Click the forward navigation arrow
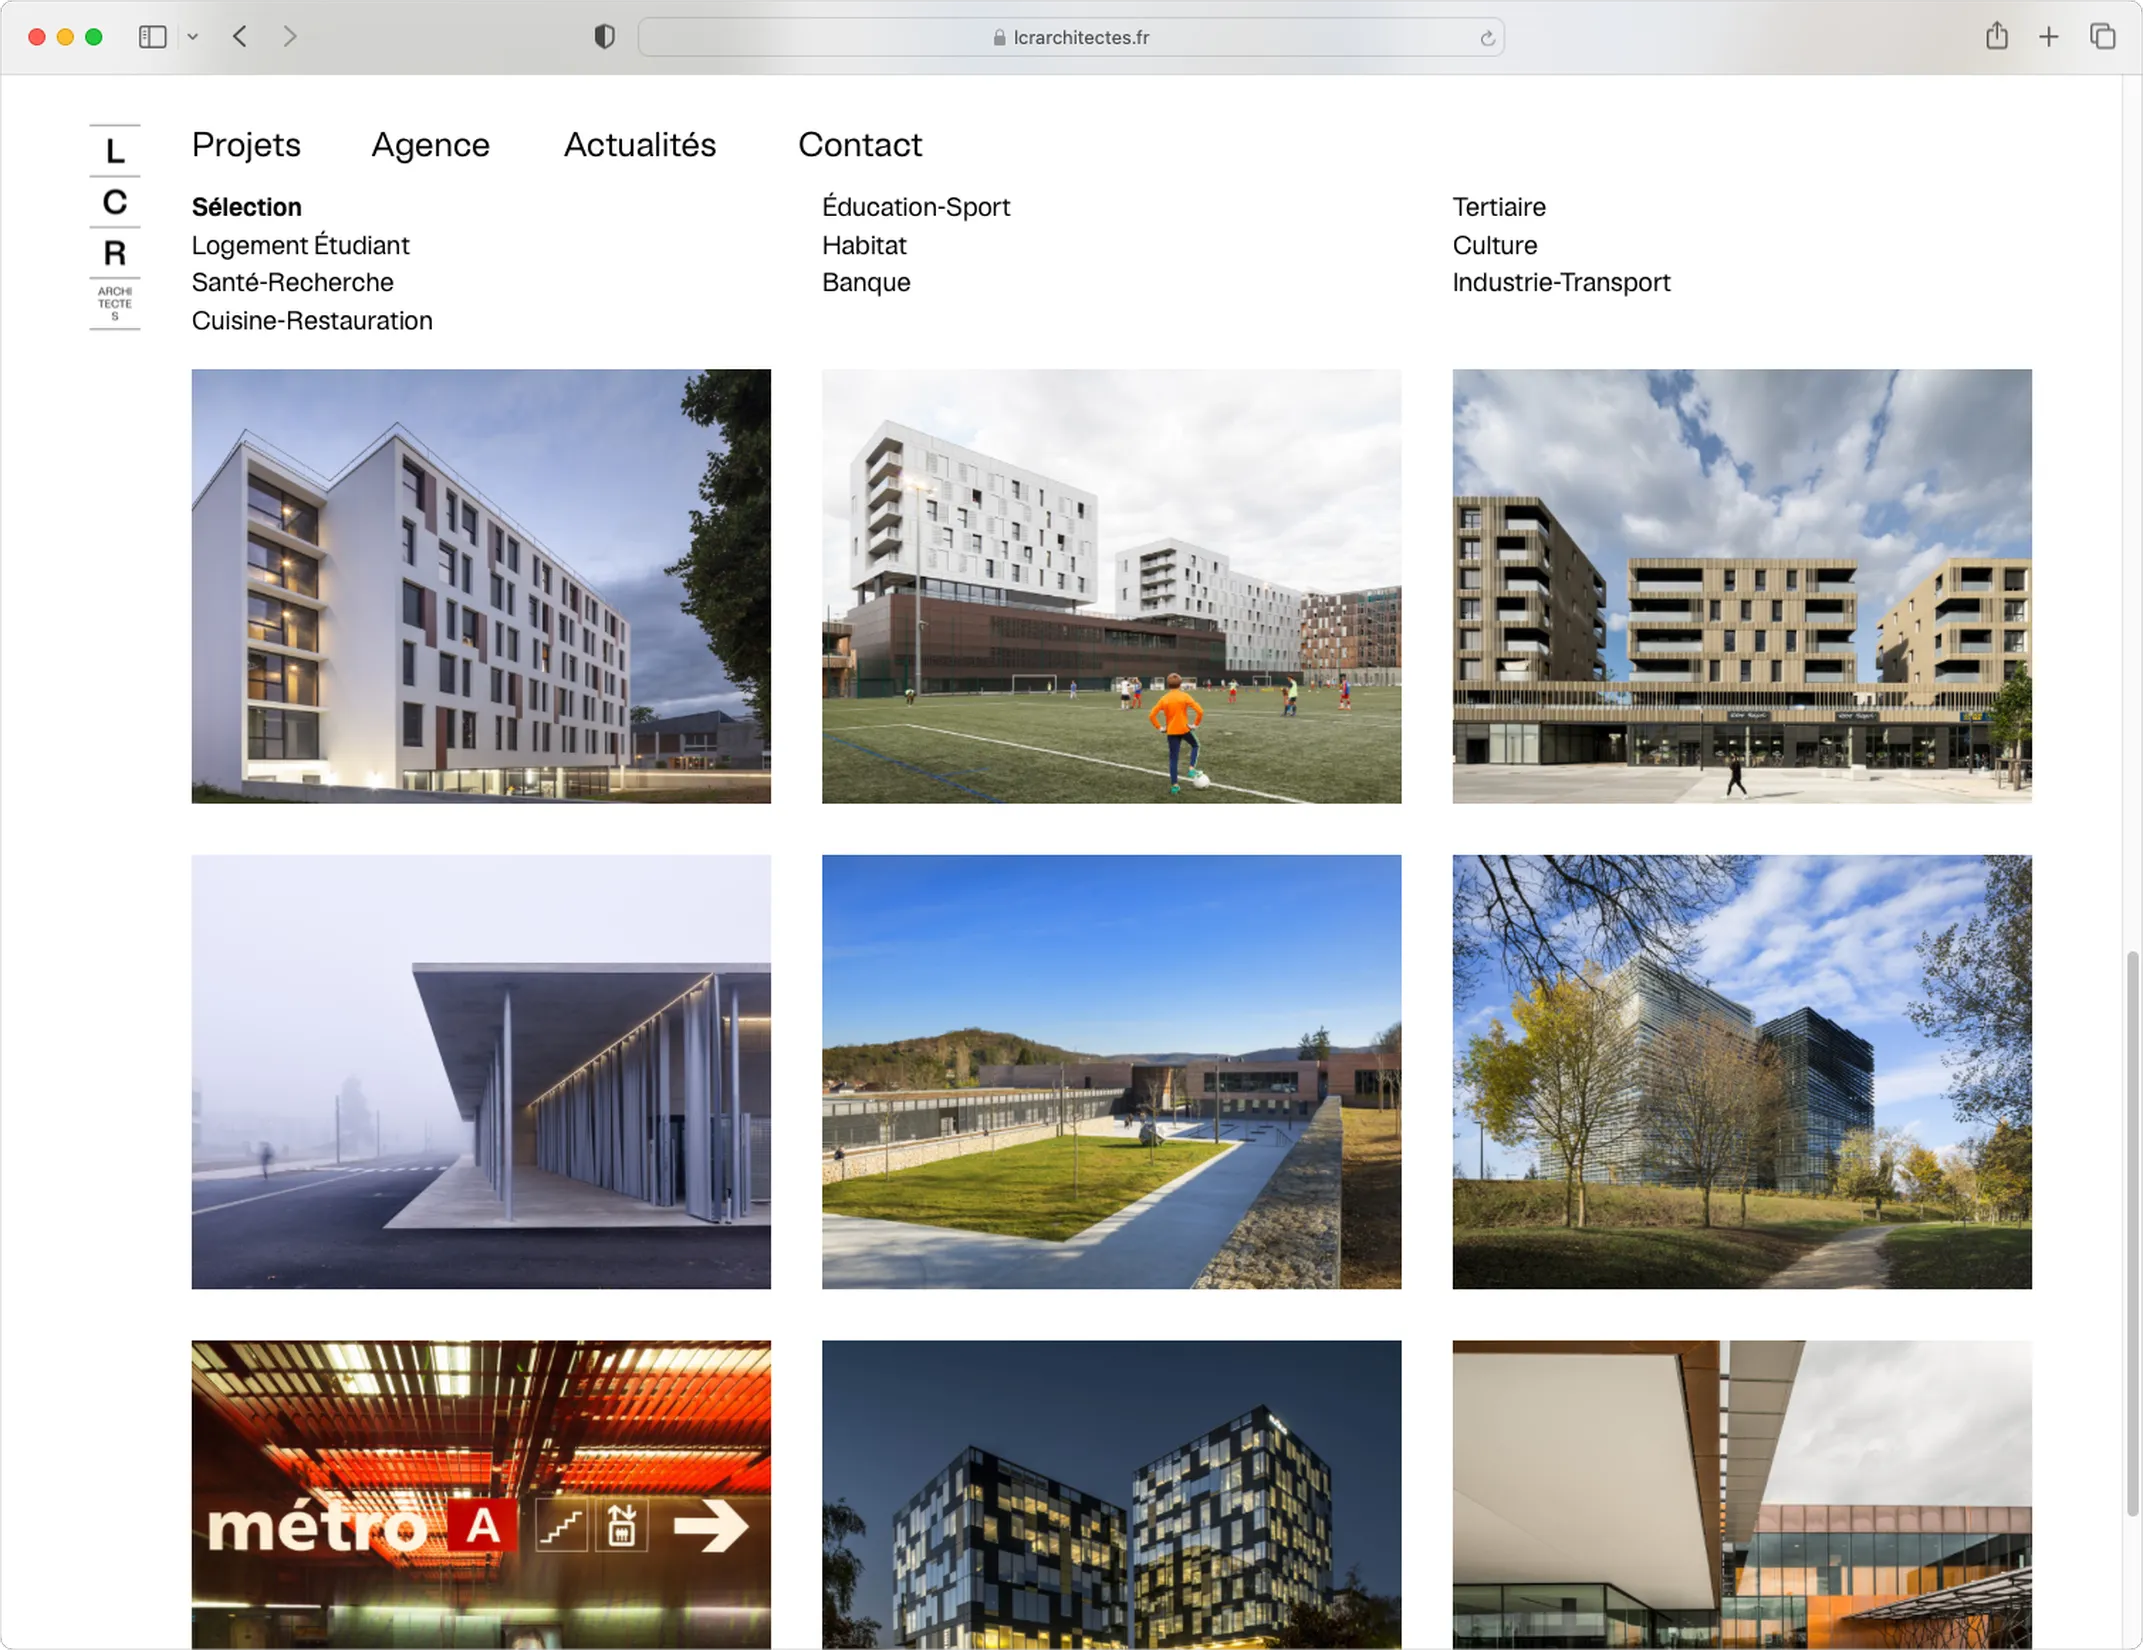The width and height of the screenshot is (2143, 1650). (x=290, y=37)
